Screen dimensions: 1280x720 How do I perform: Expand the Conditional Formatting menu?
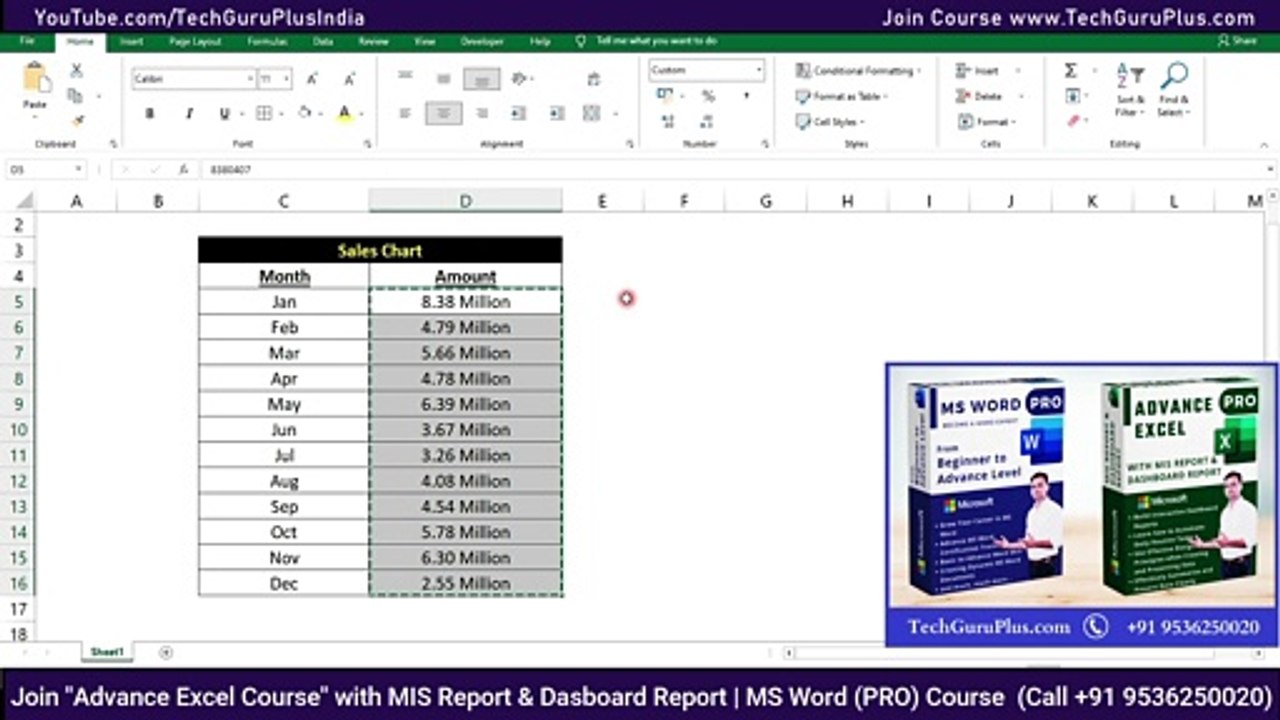(x=858, y=71)
